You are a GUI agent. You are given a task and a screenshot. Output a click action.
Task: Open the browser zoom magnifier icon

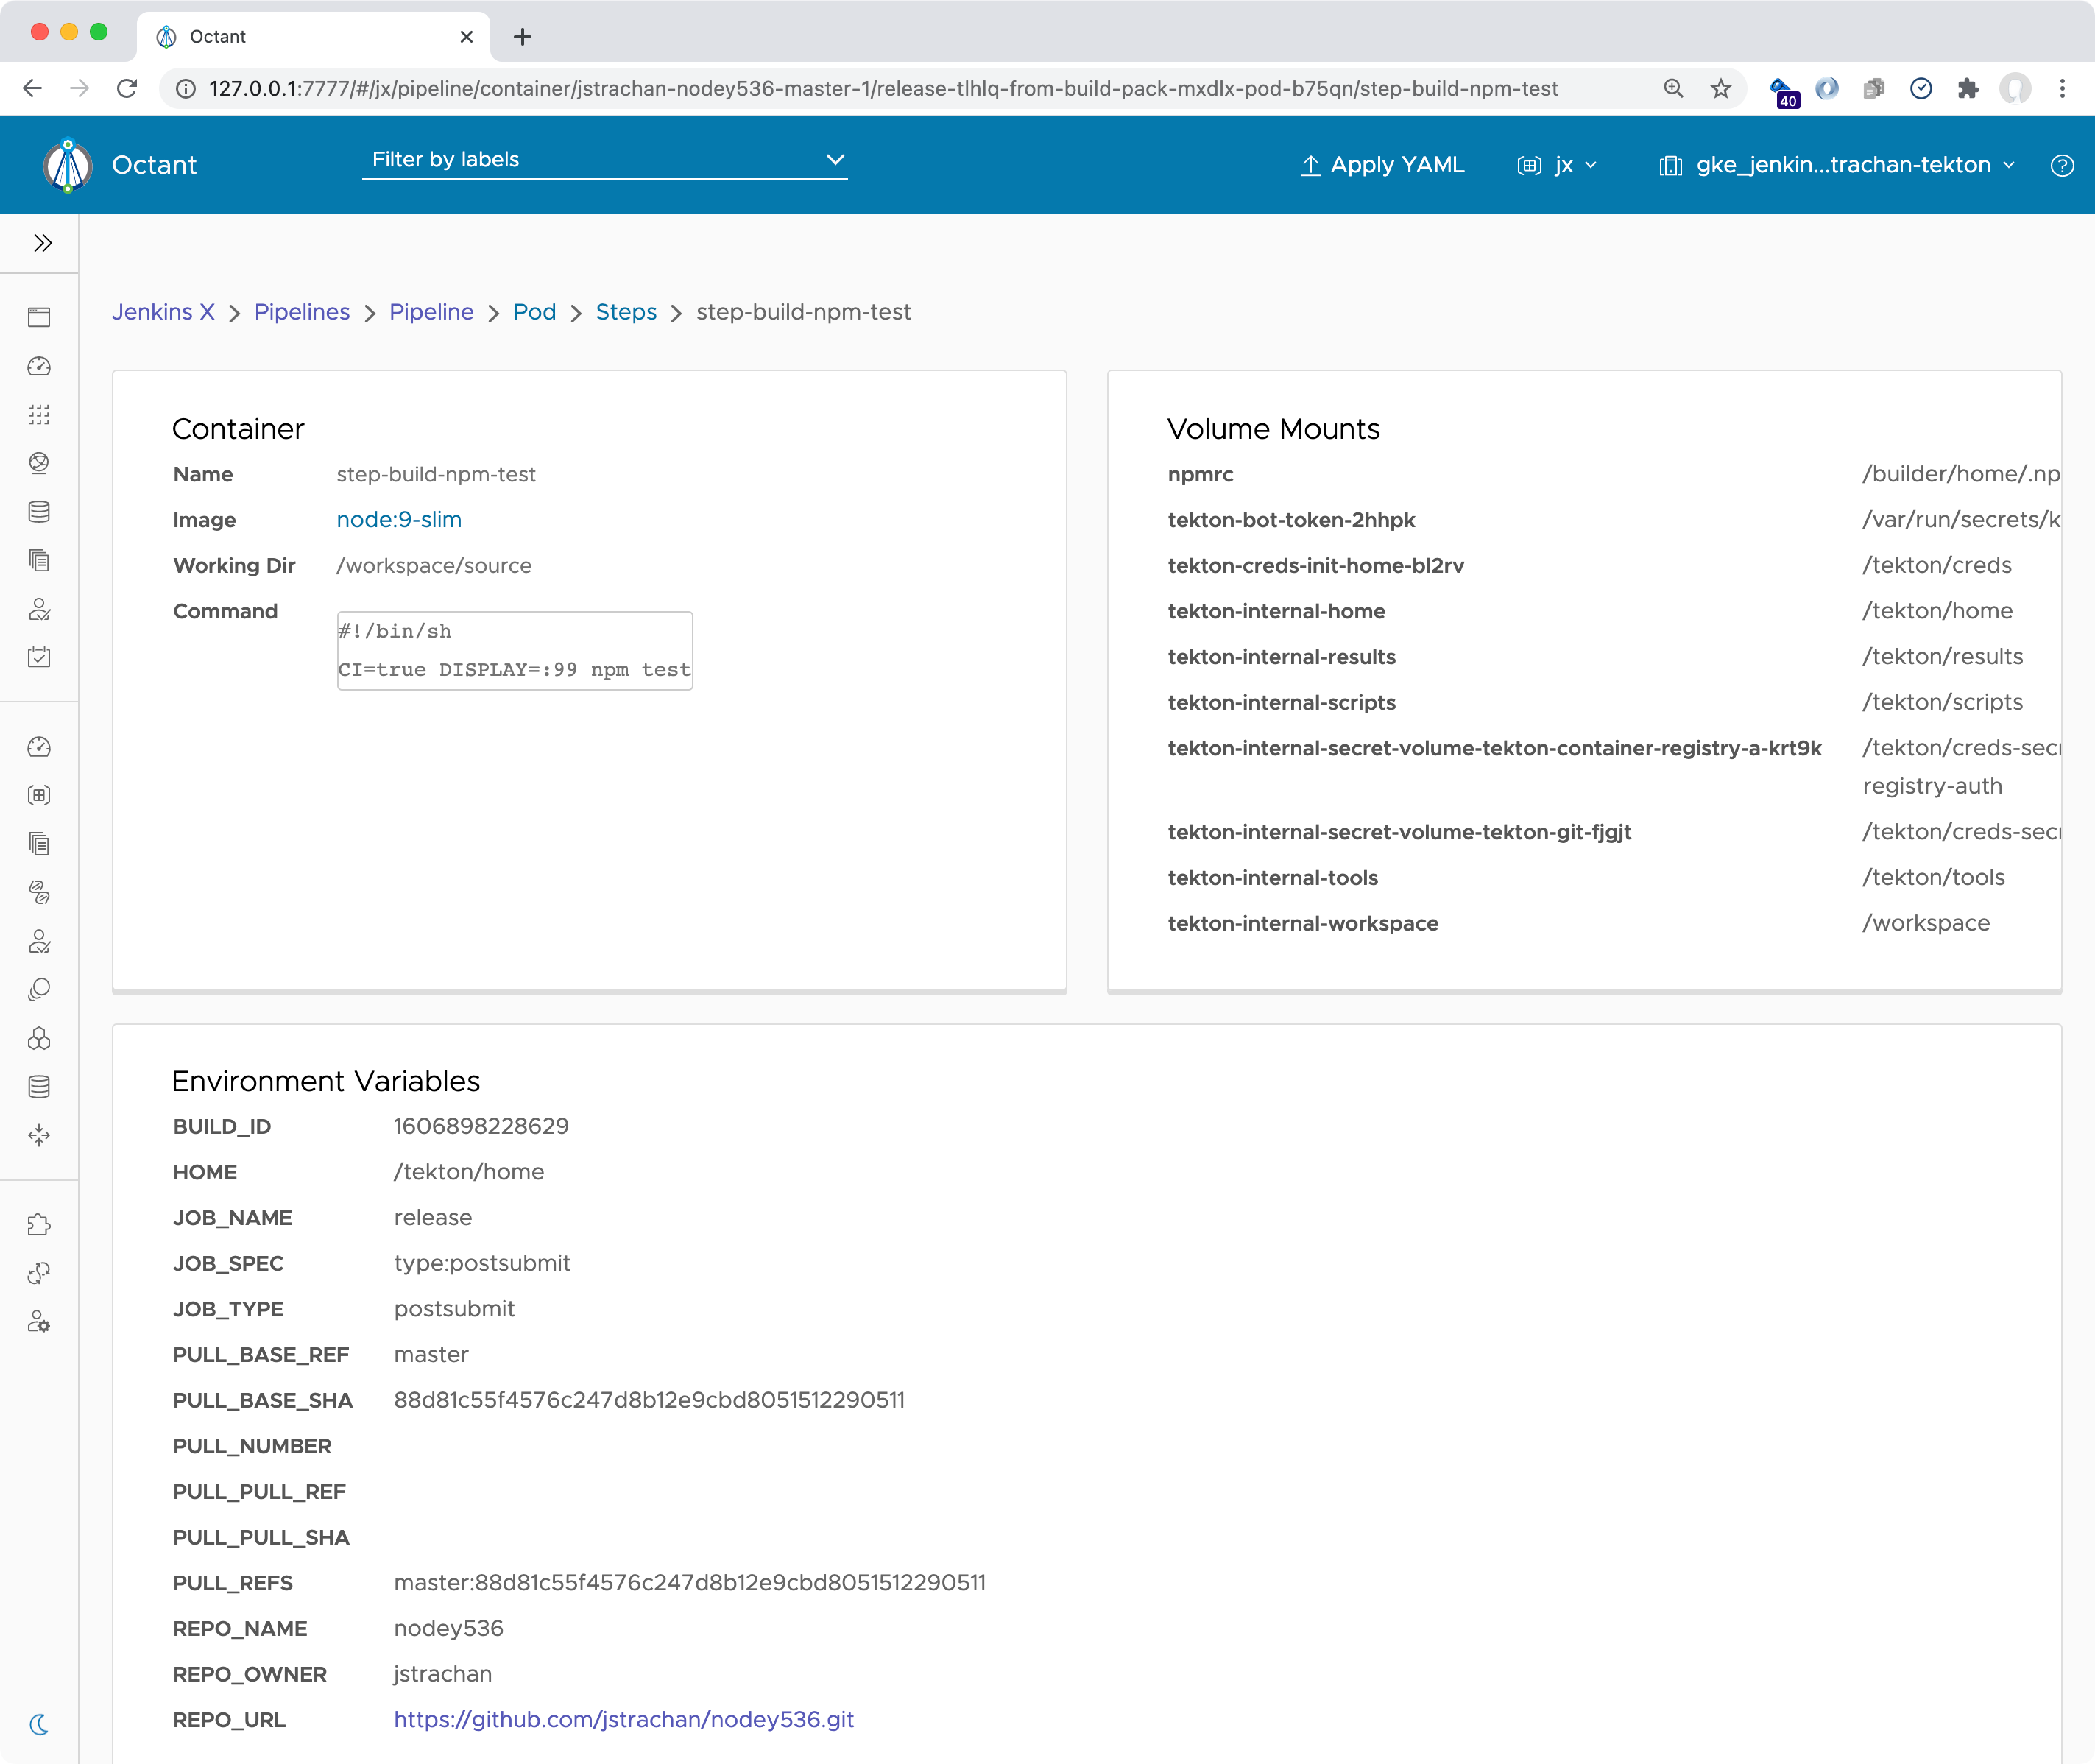coord(1673,88)
